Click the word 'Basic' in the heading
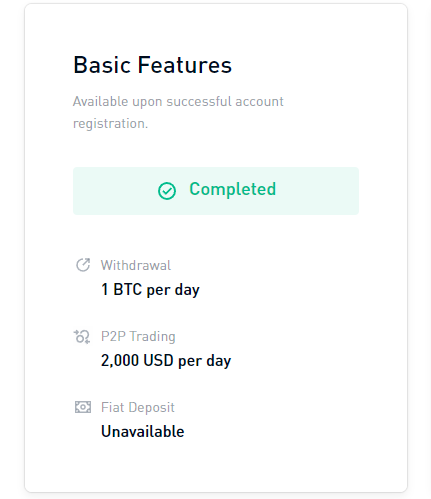Image resolution: width=431 pixels, height=499 pixels. pos(102,65)
